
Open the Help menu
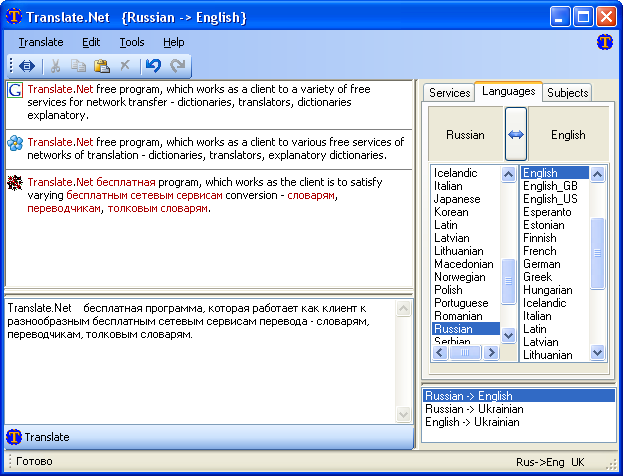point(174,42)
